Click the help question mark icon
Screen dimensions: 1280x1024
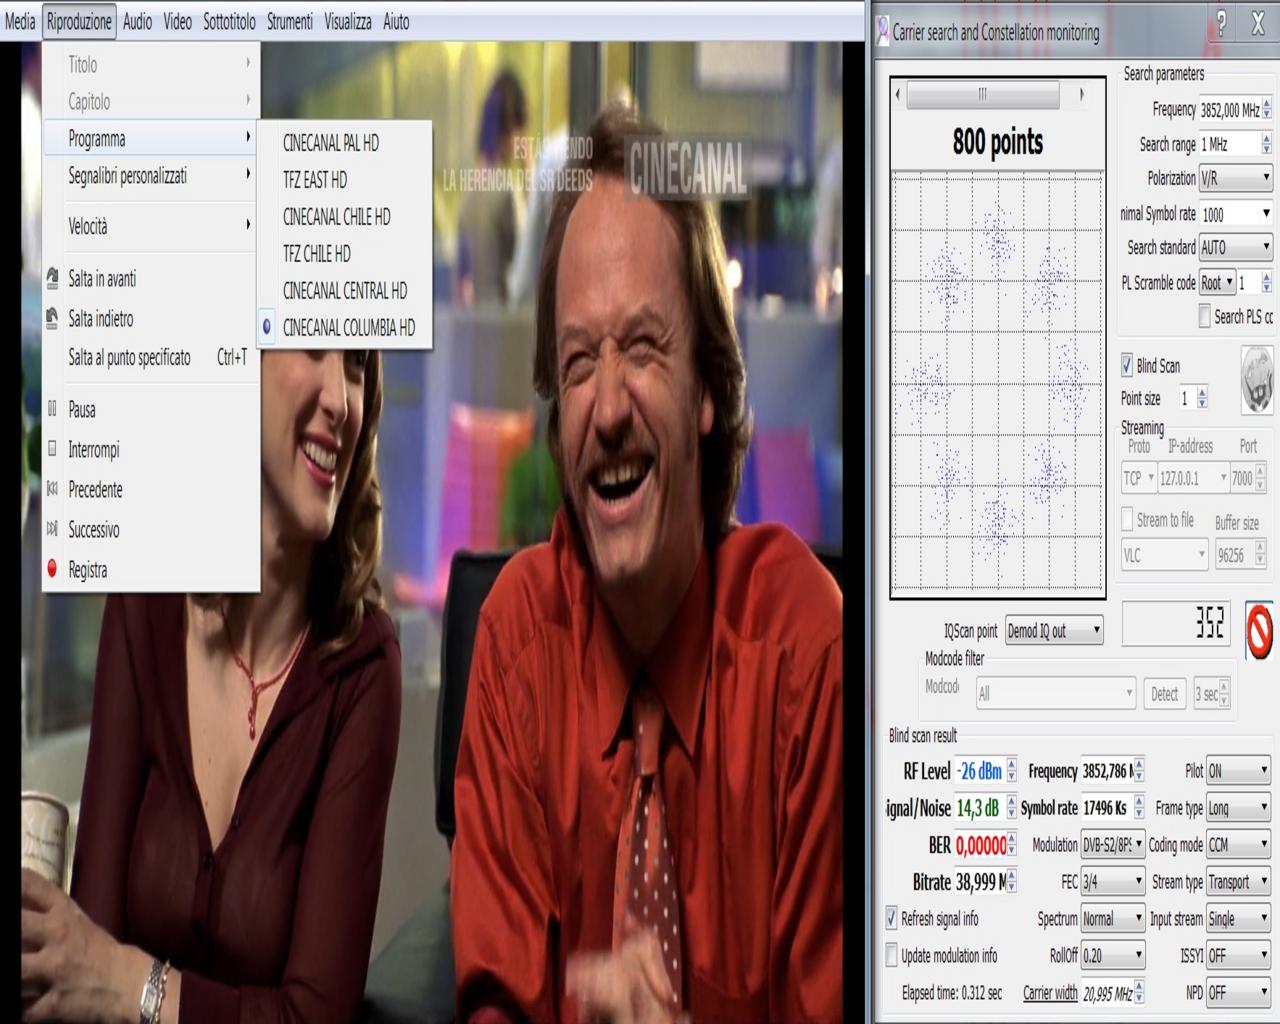coord(1220,24)
